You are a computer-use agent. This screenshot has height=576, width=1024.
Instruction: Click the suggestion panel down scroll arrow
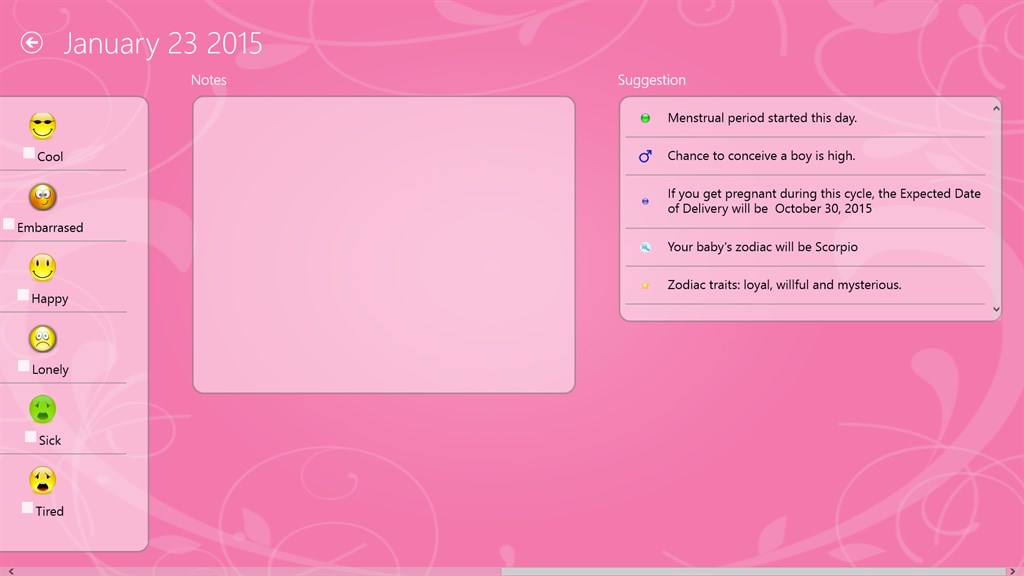(994, 310)
